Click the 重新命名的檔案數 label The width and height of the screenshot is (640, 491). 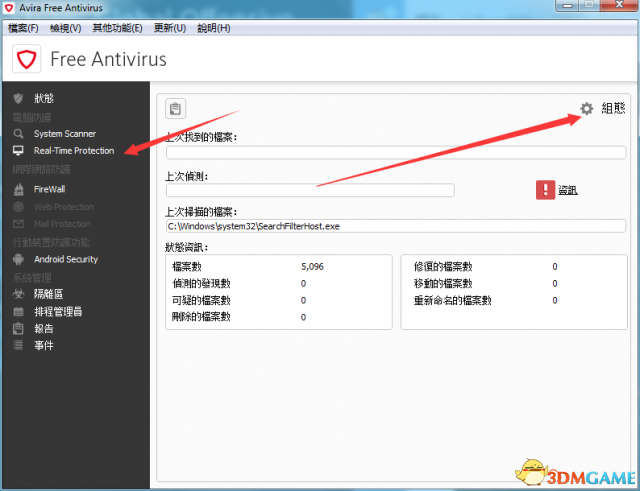pyautogui.click(x=453, y=300)
